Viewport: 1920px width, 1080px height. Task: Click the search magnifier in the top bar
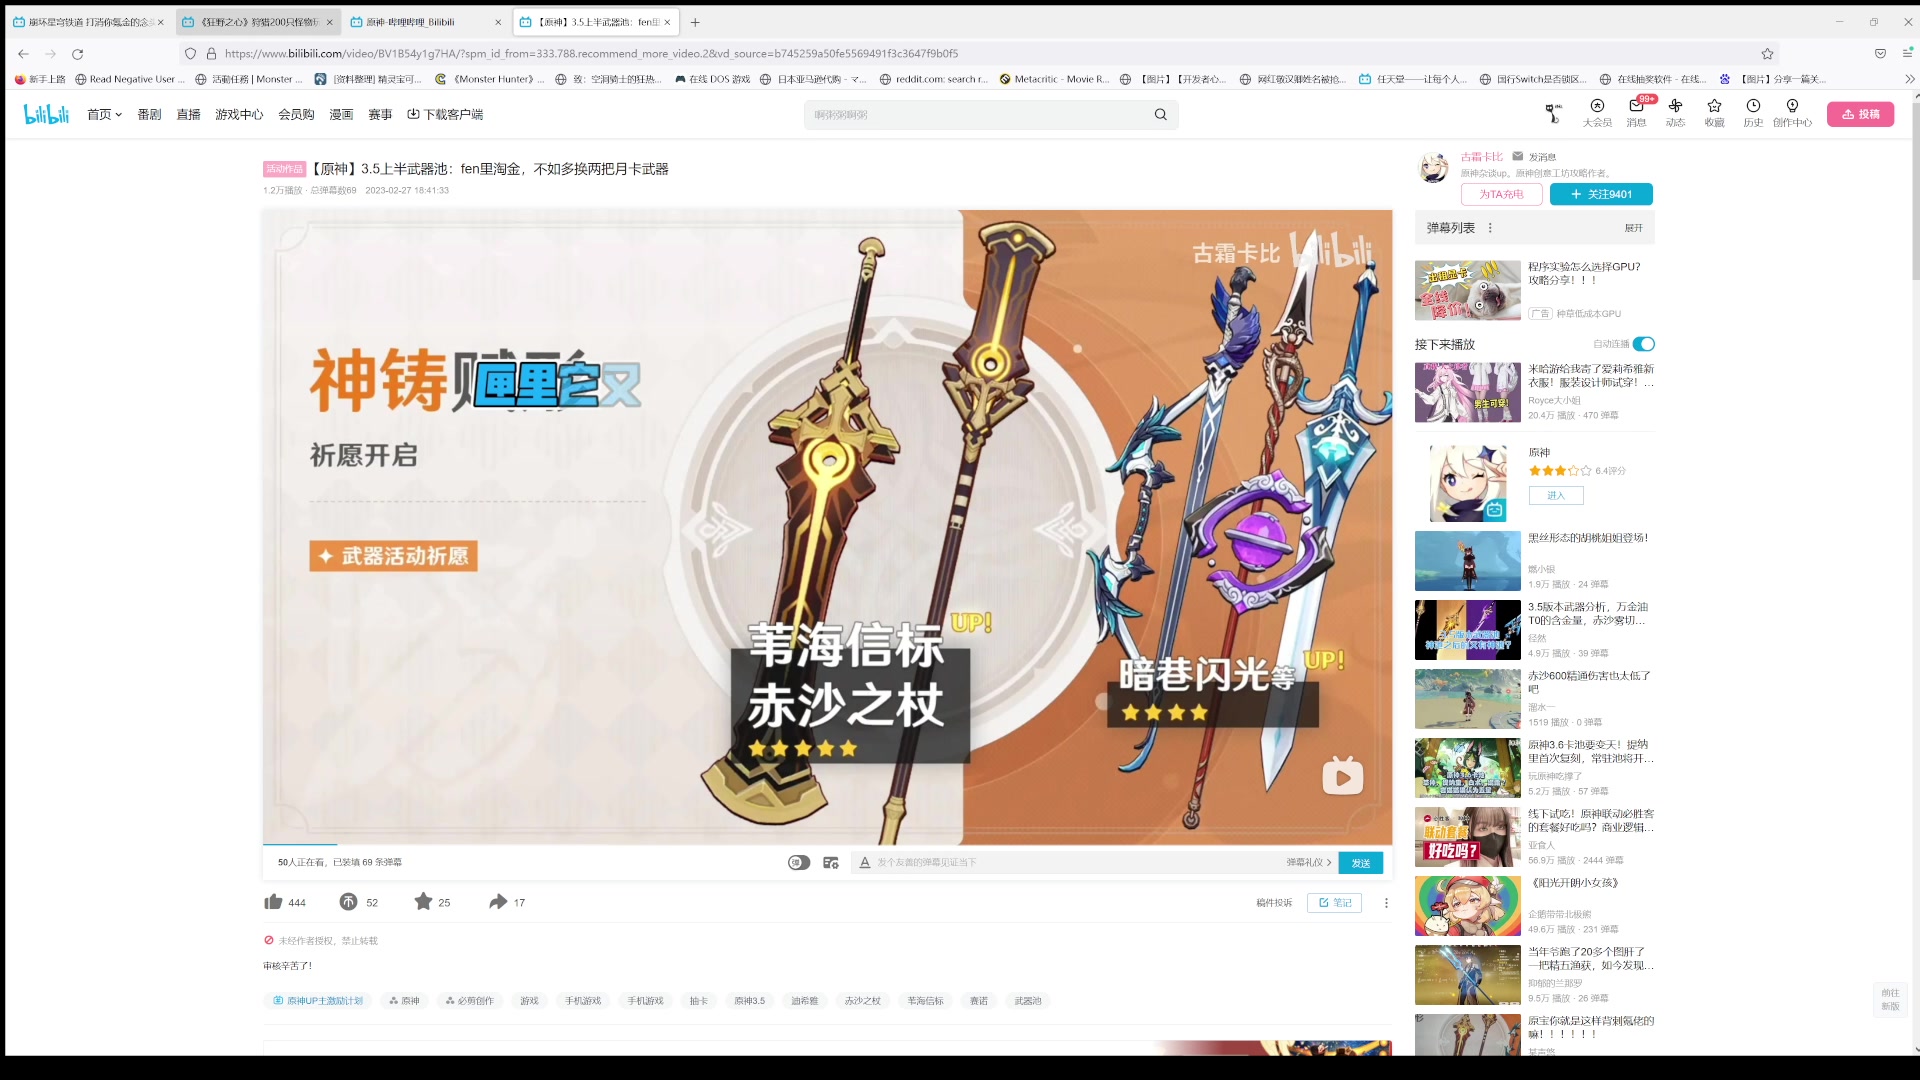[x=1160, y=114]
